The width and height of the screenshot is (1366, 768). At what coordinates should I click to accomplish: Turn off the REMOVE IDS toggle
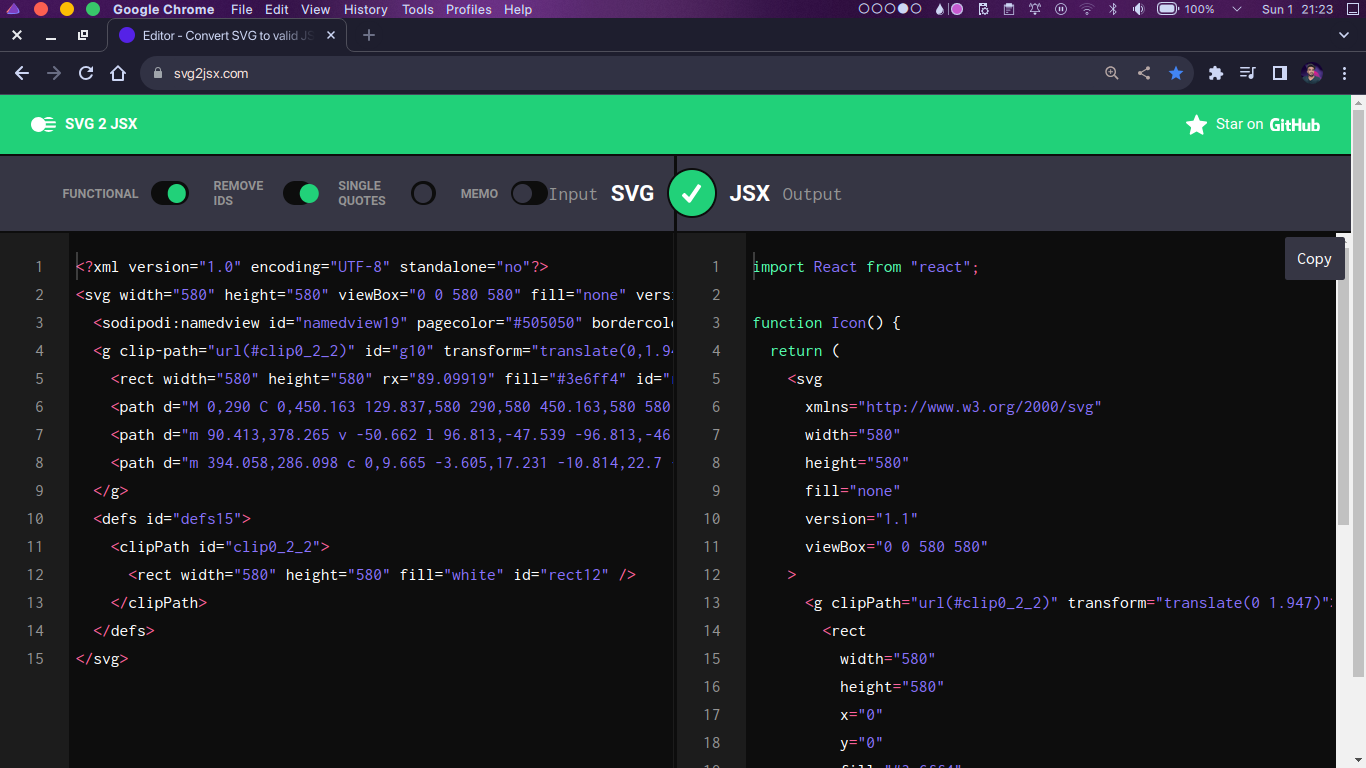coord(301,193)
